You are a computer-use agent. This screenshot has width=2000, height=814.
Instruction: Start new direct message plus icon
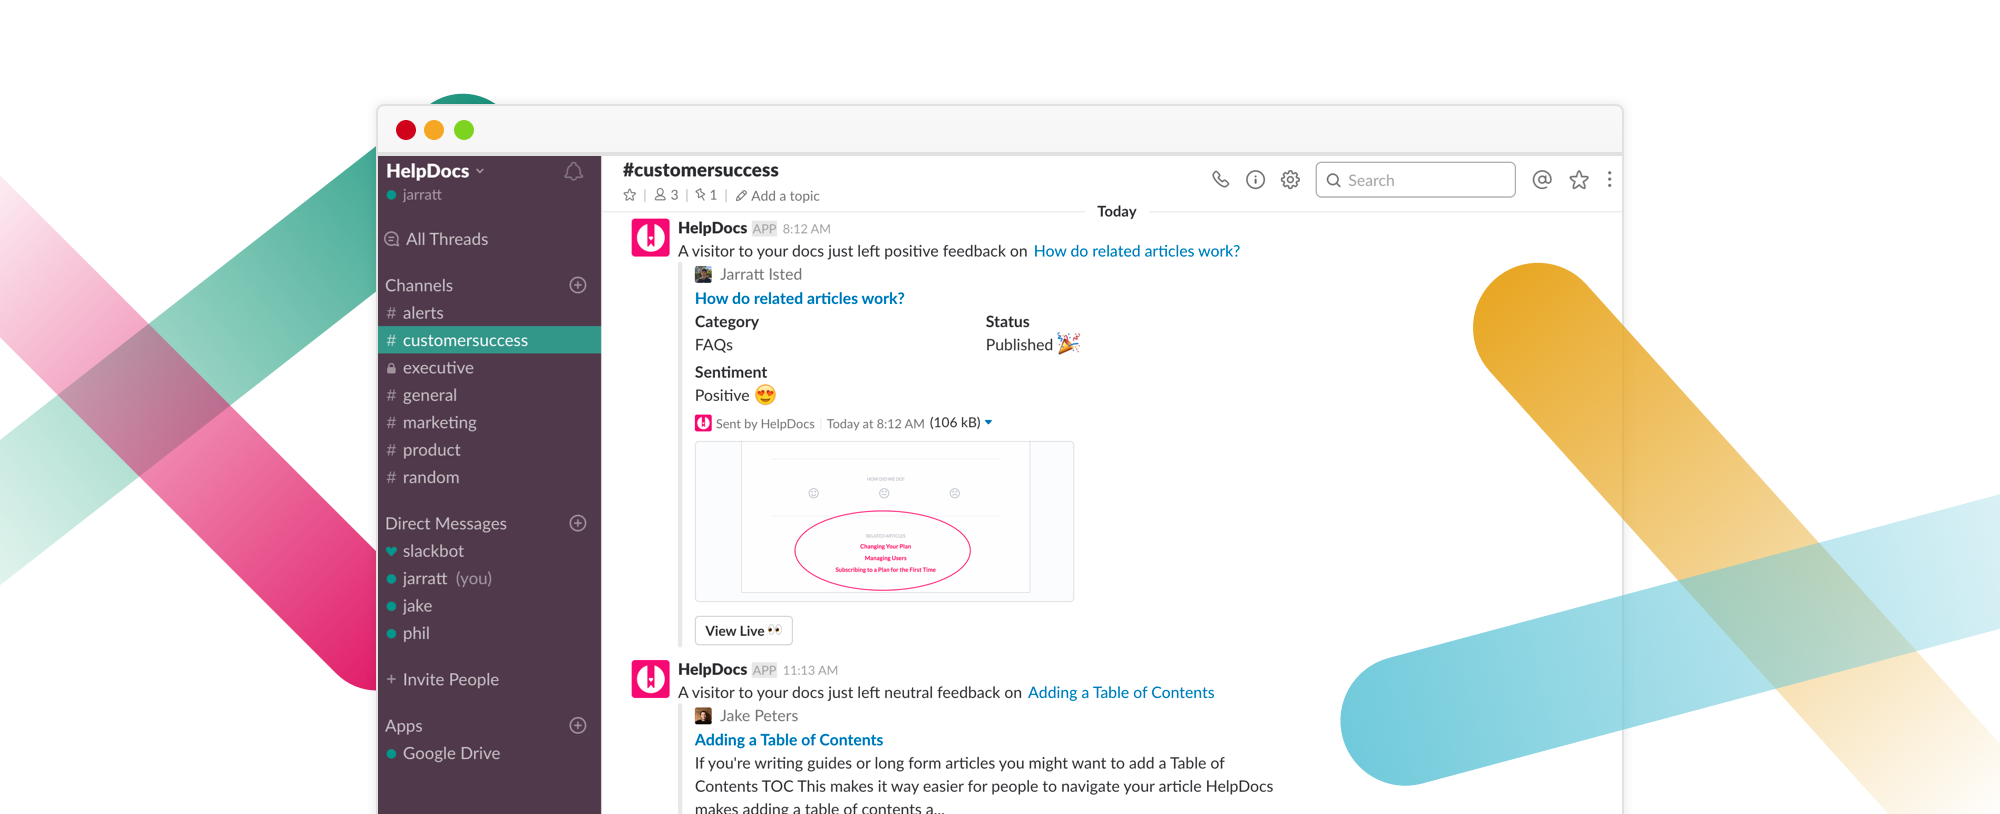tap(578, 523)
